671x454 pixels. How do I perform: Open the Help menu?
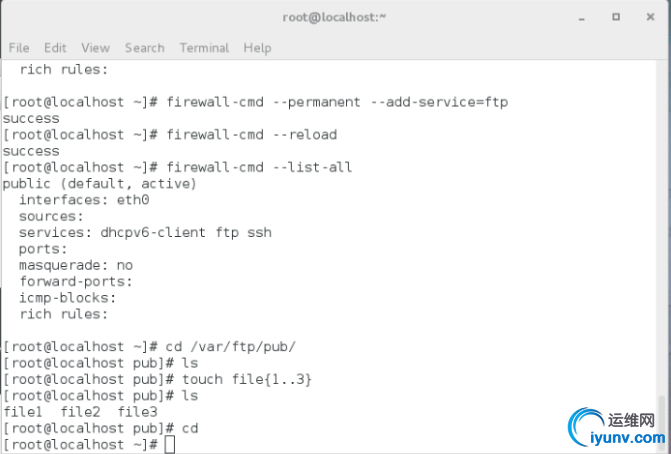pos(257,47)
